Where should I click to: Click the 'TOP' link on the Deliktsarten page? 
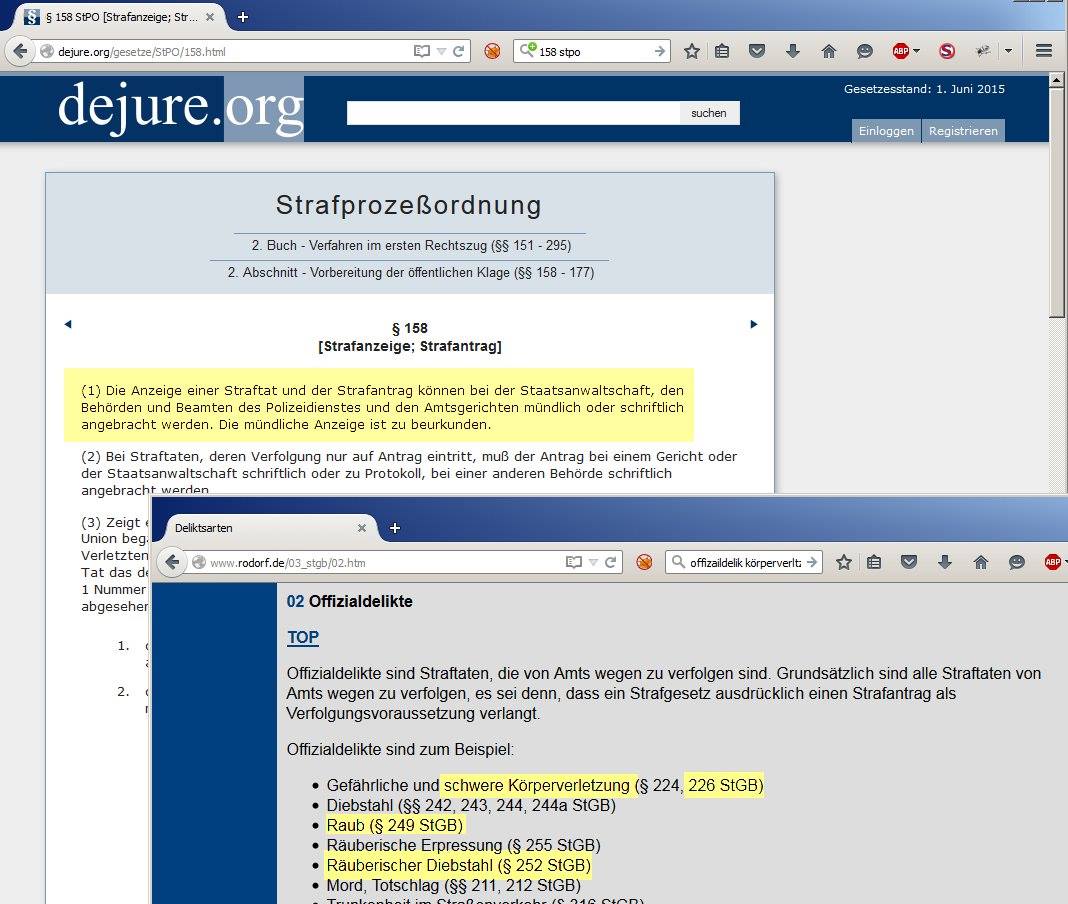[x=302, y=638]
